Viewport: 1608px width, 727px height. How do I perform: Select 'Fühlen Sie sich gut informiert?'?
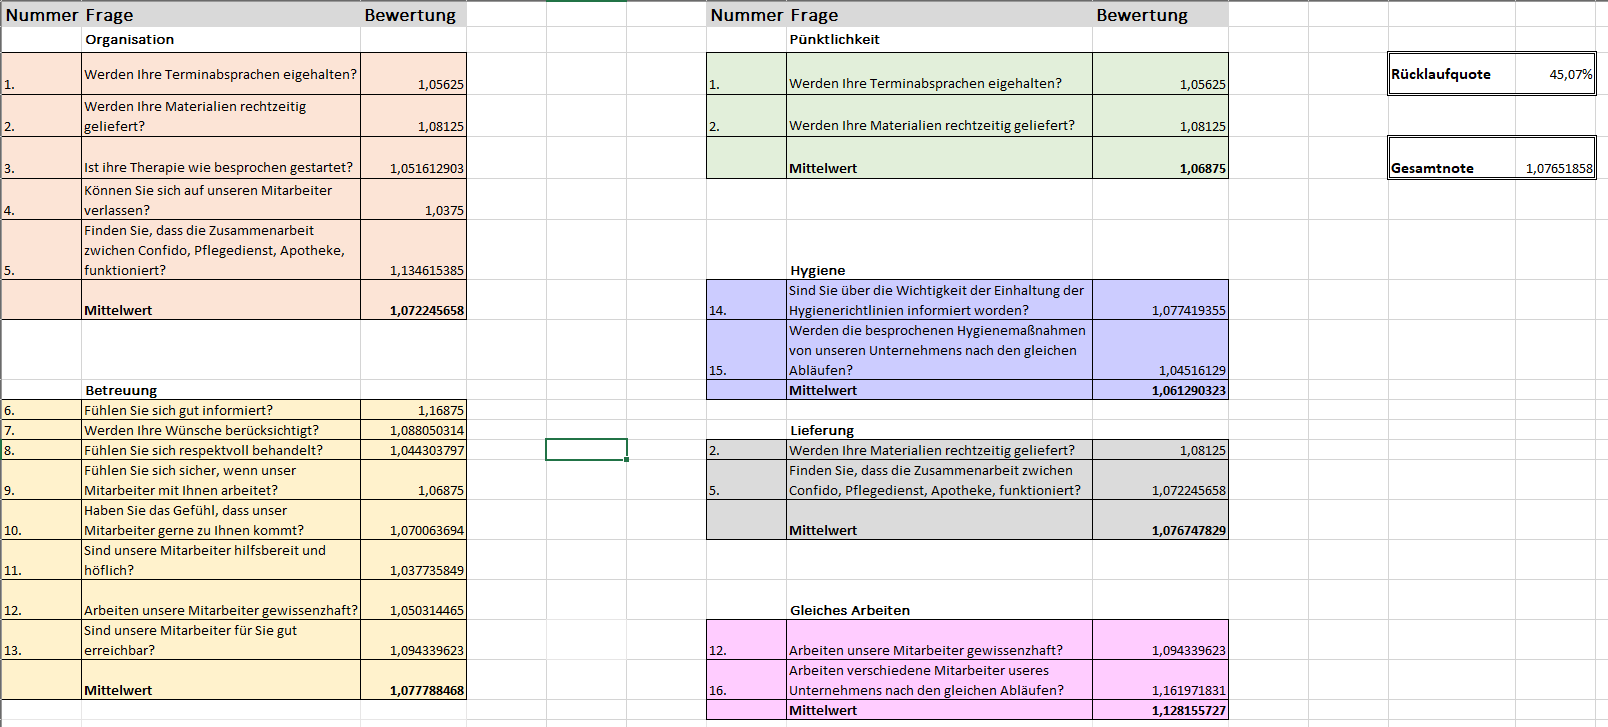(x=221, y=410)
